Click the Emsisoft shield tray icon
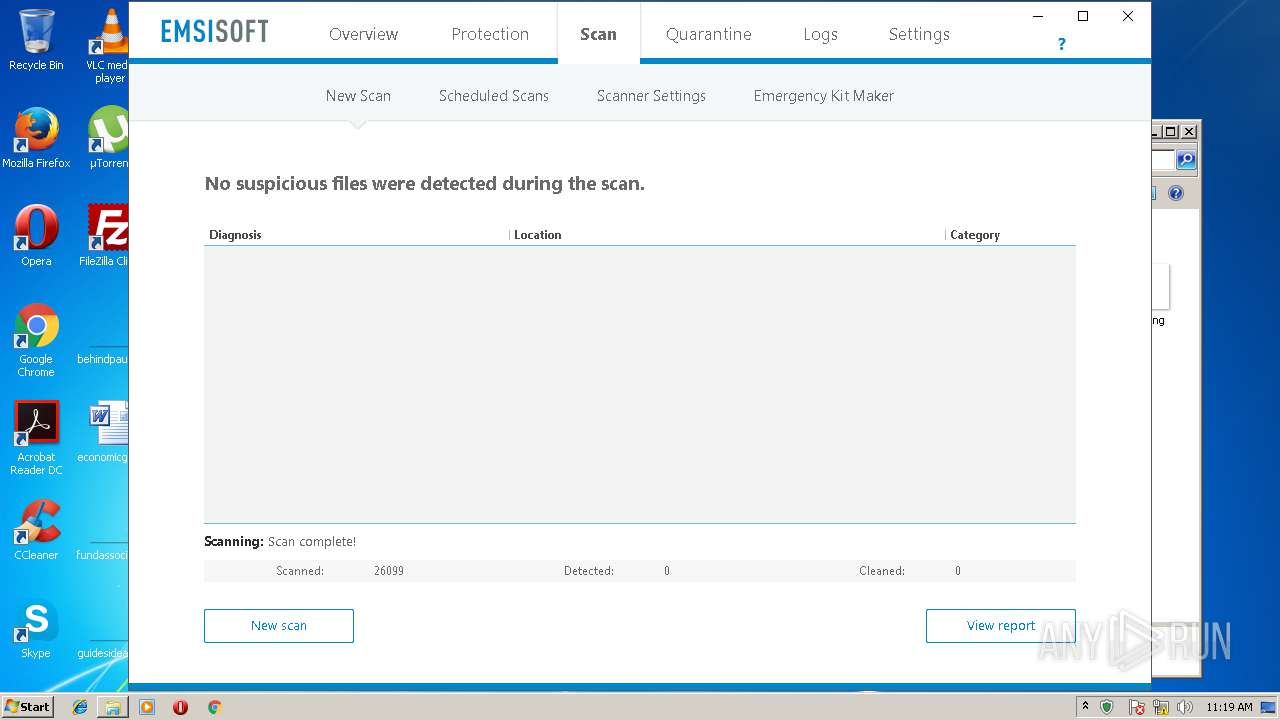1280x720 pixels. [1107, 707]
